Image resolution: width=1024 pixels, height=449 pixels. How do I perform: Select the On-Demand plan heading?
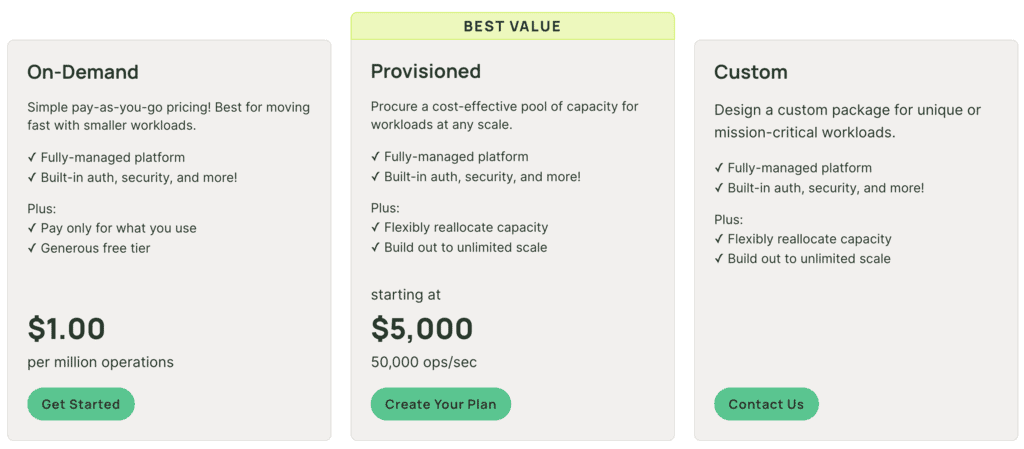point(83,72)
